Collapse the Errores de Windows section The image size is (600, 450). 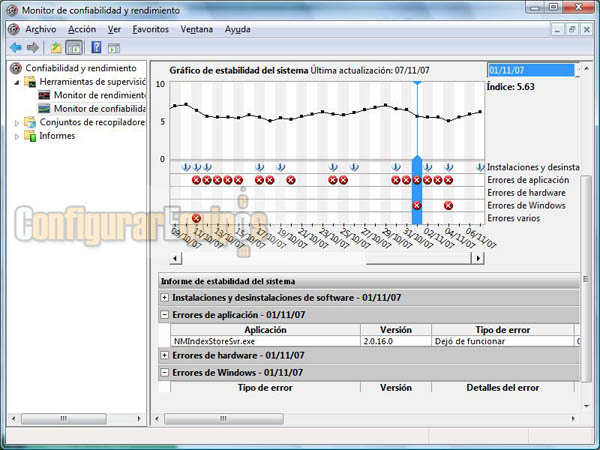164,372
